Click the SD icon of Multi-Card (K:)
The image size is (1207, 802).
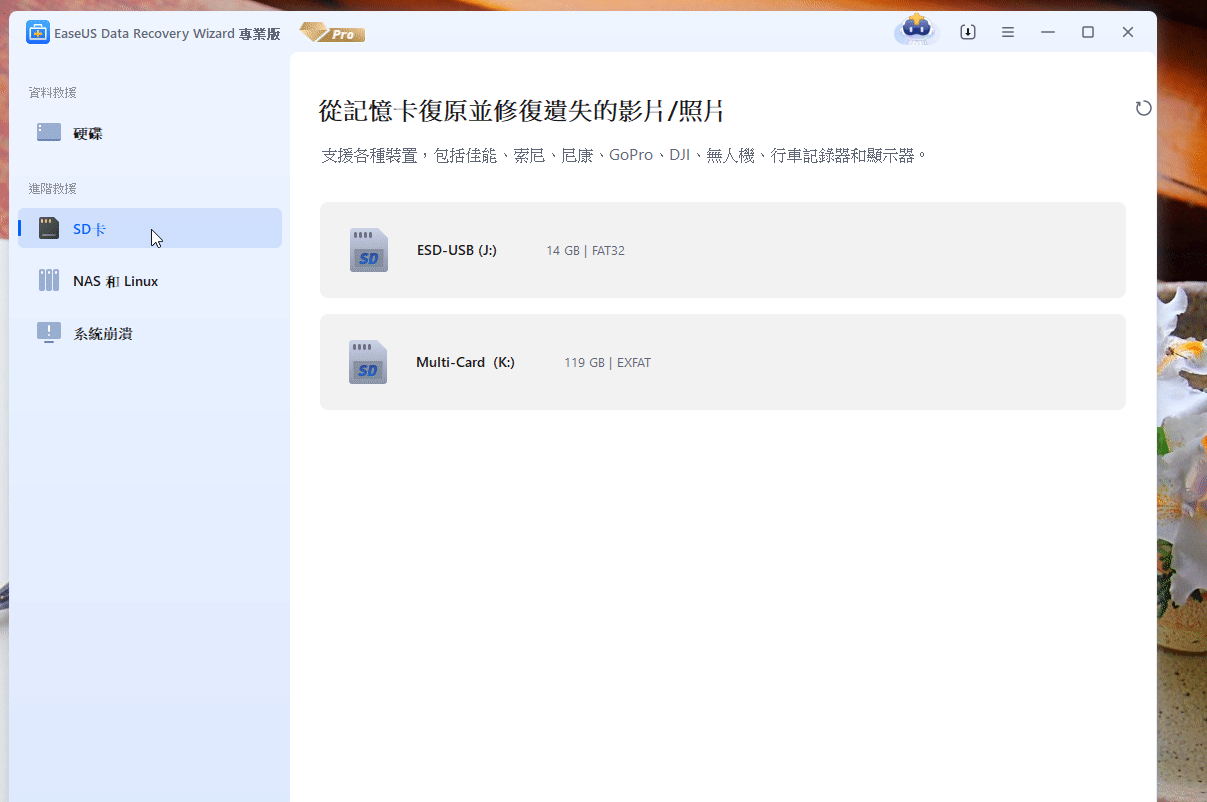[368, 362]
